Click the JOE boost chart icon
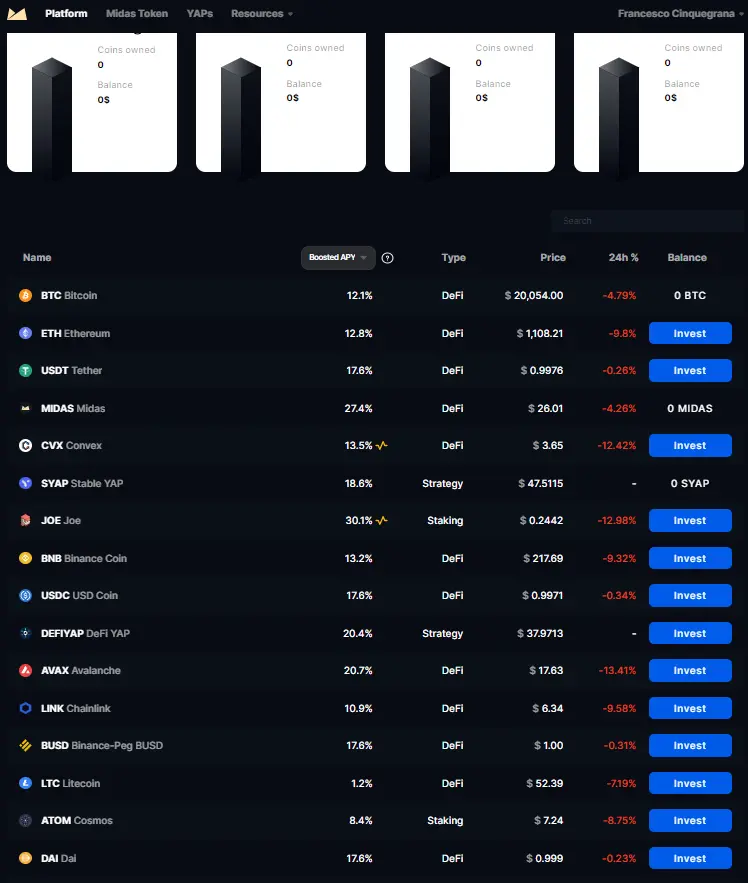The height and width of the screenshot is (883, 748). coord(382,520)
